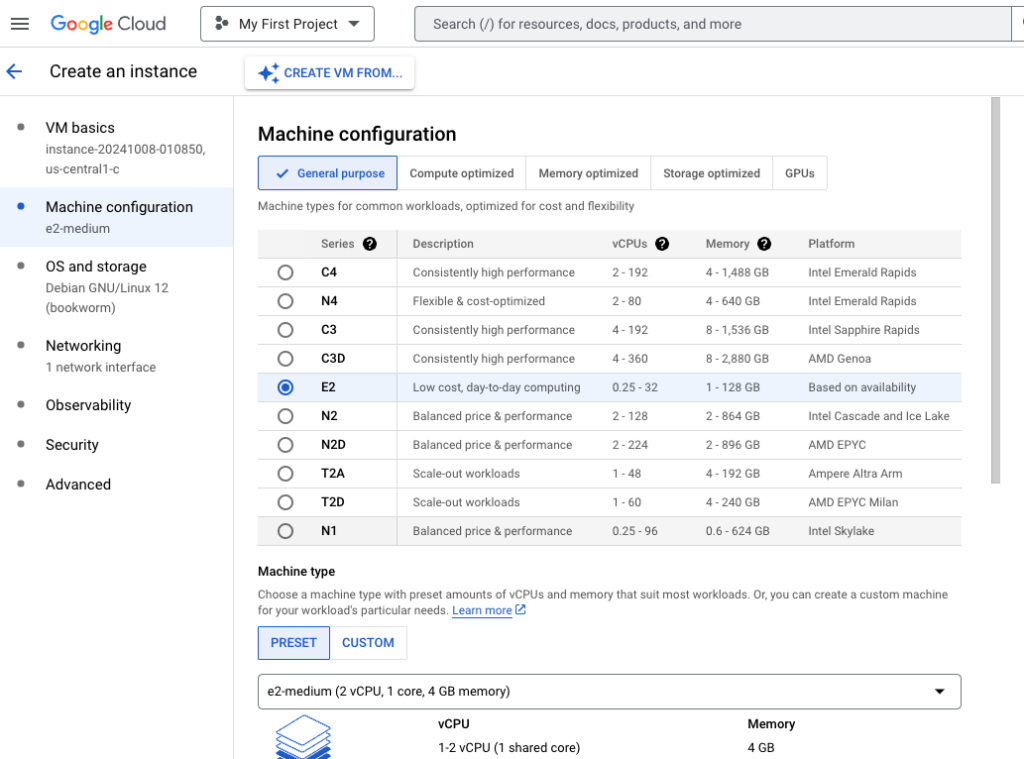Click 'AMD Genoa' platform cell
The width and height of the screenshot is (1024, 759).
point(839,359)
